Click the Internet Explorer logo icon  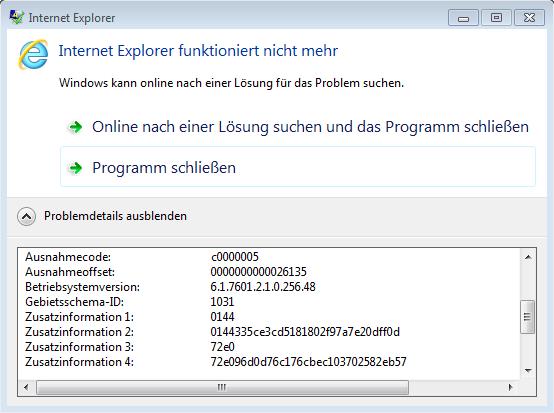pyautogui.click(x=34, y=54)
